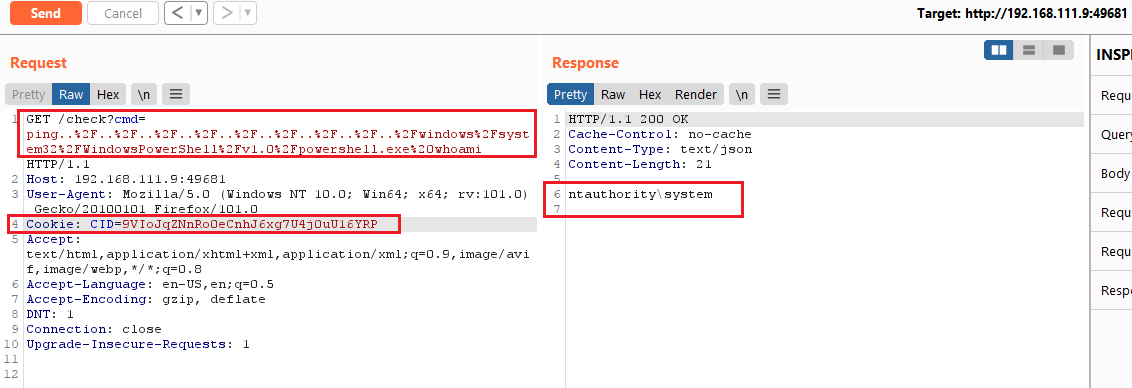The width and height of the screenshot is (1132, 388).
Task: Switch Request view to Pretty tab
Action: tap(28, 94)
